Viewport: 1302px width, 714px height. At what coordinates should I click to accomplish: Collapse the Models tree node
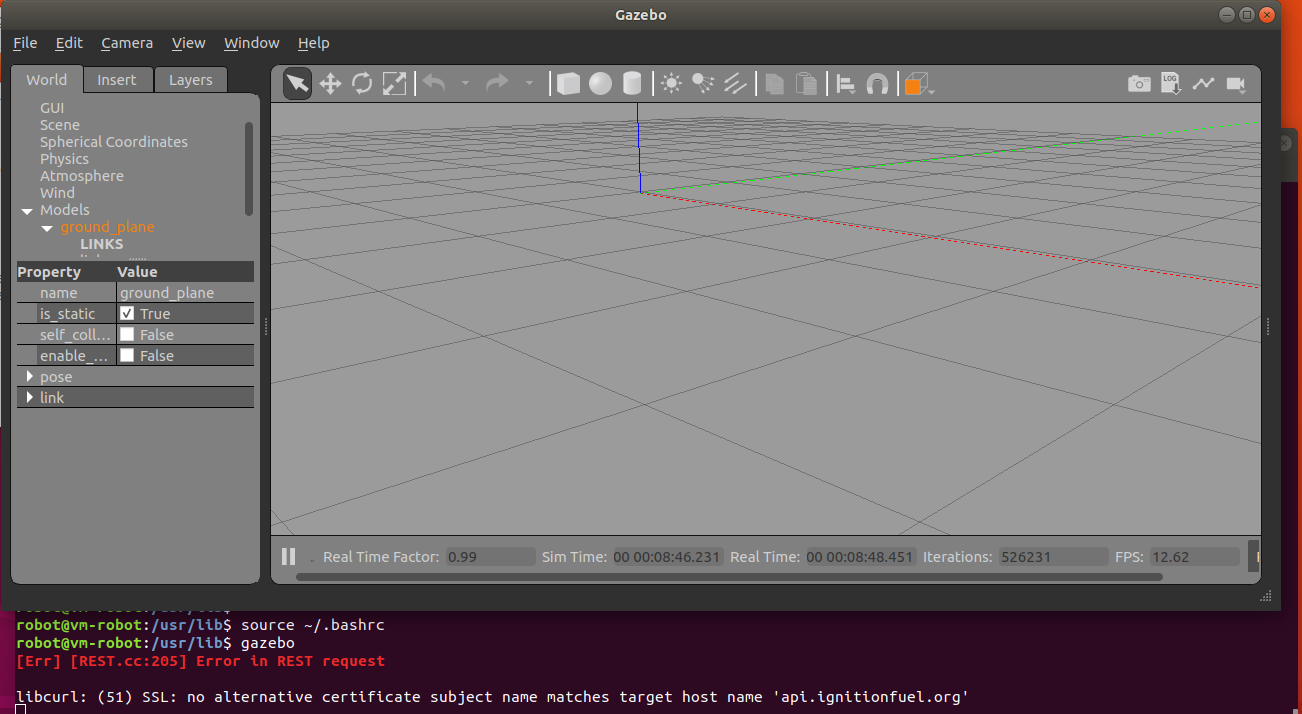pyautogui.click(x=27, y=211)
